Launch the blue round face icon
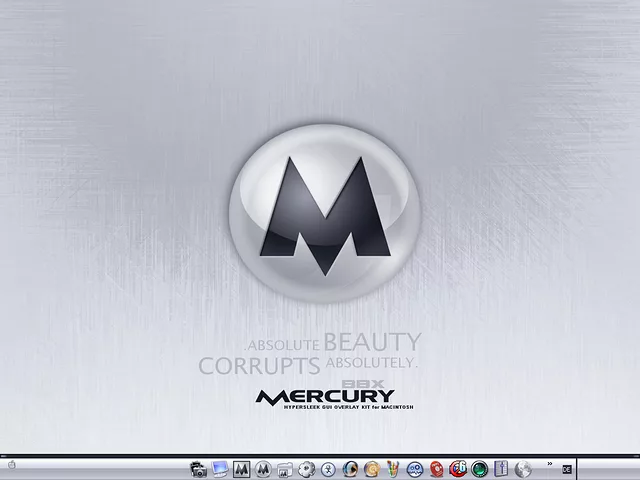640x480 pixels. click(x=415, y=469)
